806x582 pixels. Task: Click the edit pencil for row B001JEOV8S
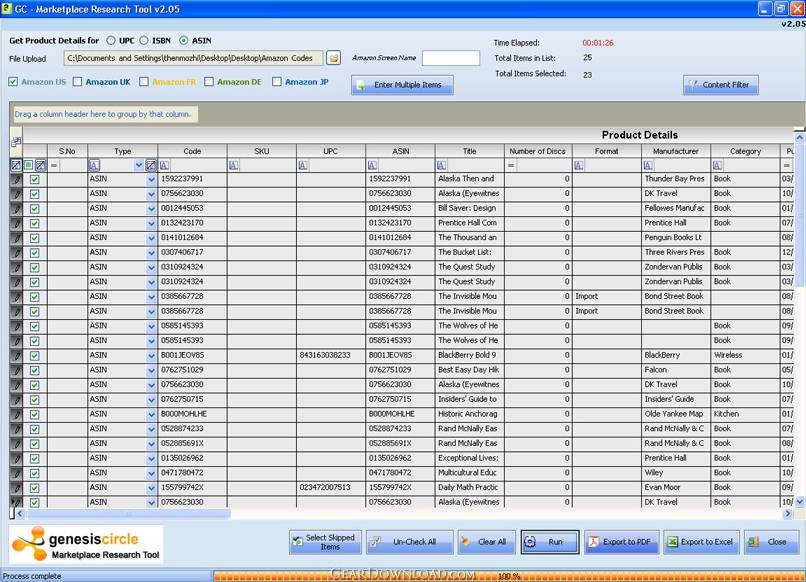point(16,356)
